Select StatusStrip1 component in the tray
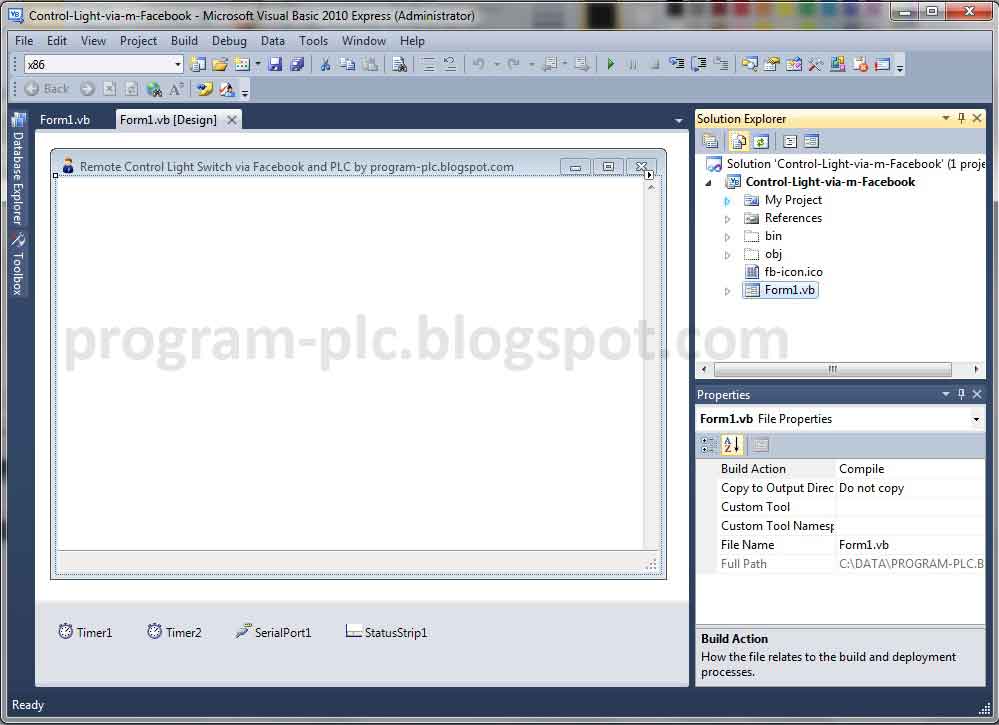 point(386,632)
